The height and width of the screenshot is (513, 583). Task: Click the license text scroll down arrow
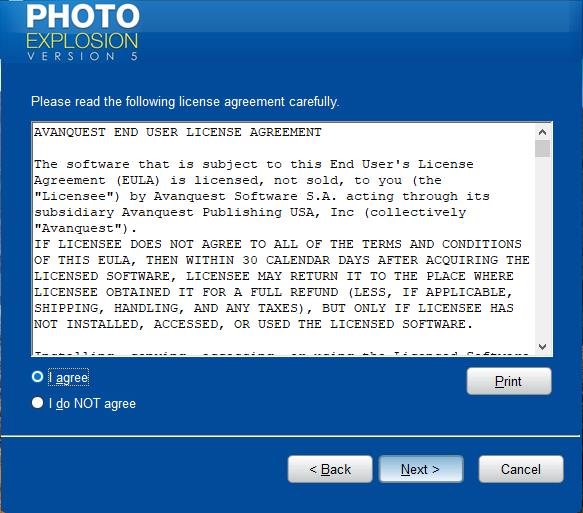tap(542, 347)
